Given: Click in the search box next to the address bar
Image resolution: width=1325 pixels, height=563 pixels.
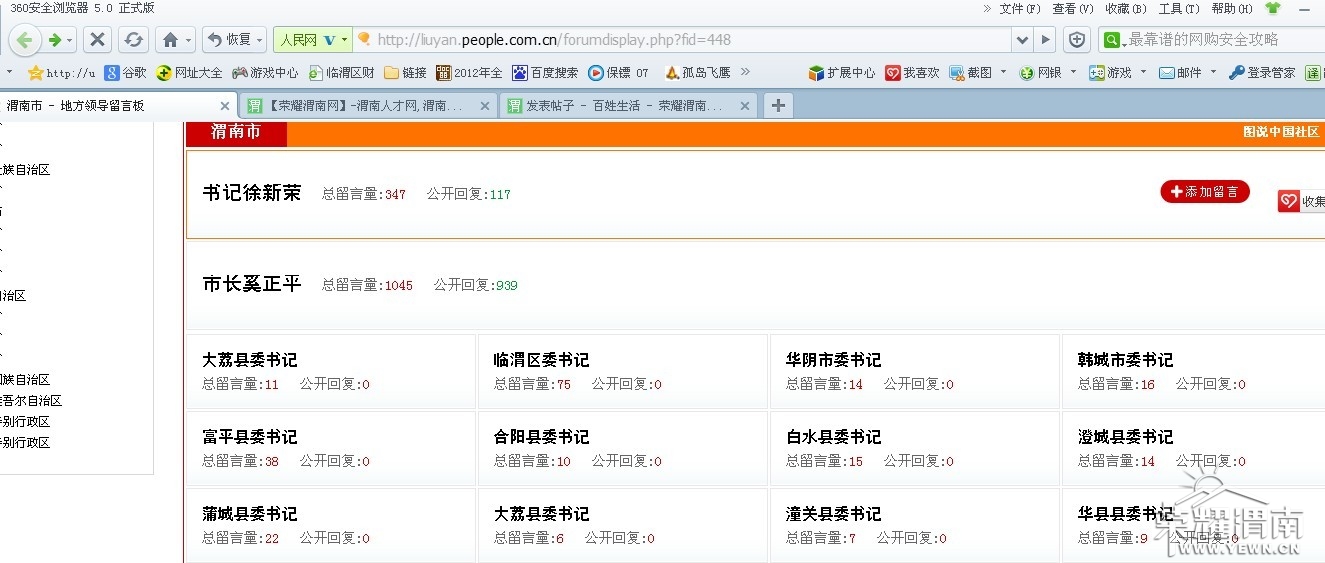Looking at the screenshot, I should (x=1222, y=40).
